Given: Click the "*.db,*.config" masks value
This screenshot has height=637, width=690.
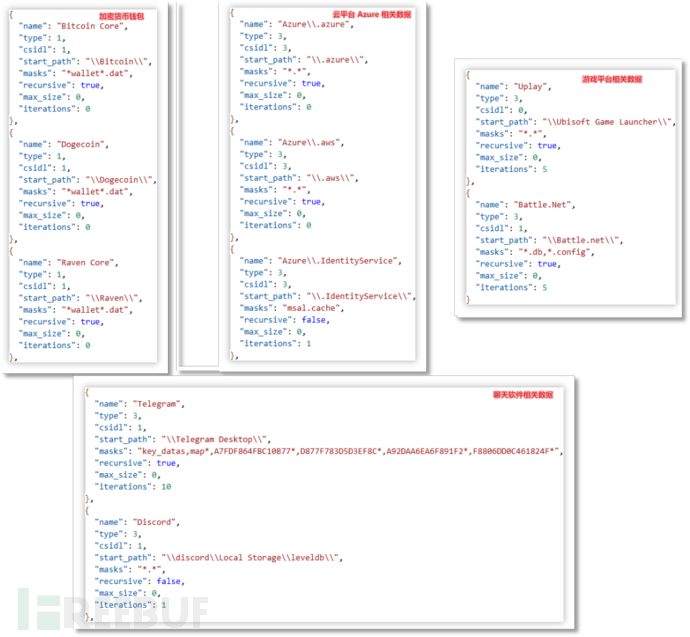Looking at the screenshot, I should [563, 251].
